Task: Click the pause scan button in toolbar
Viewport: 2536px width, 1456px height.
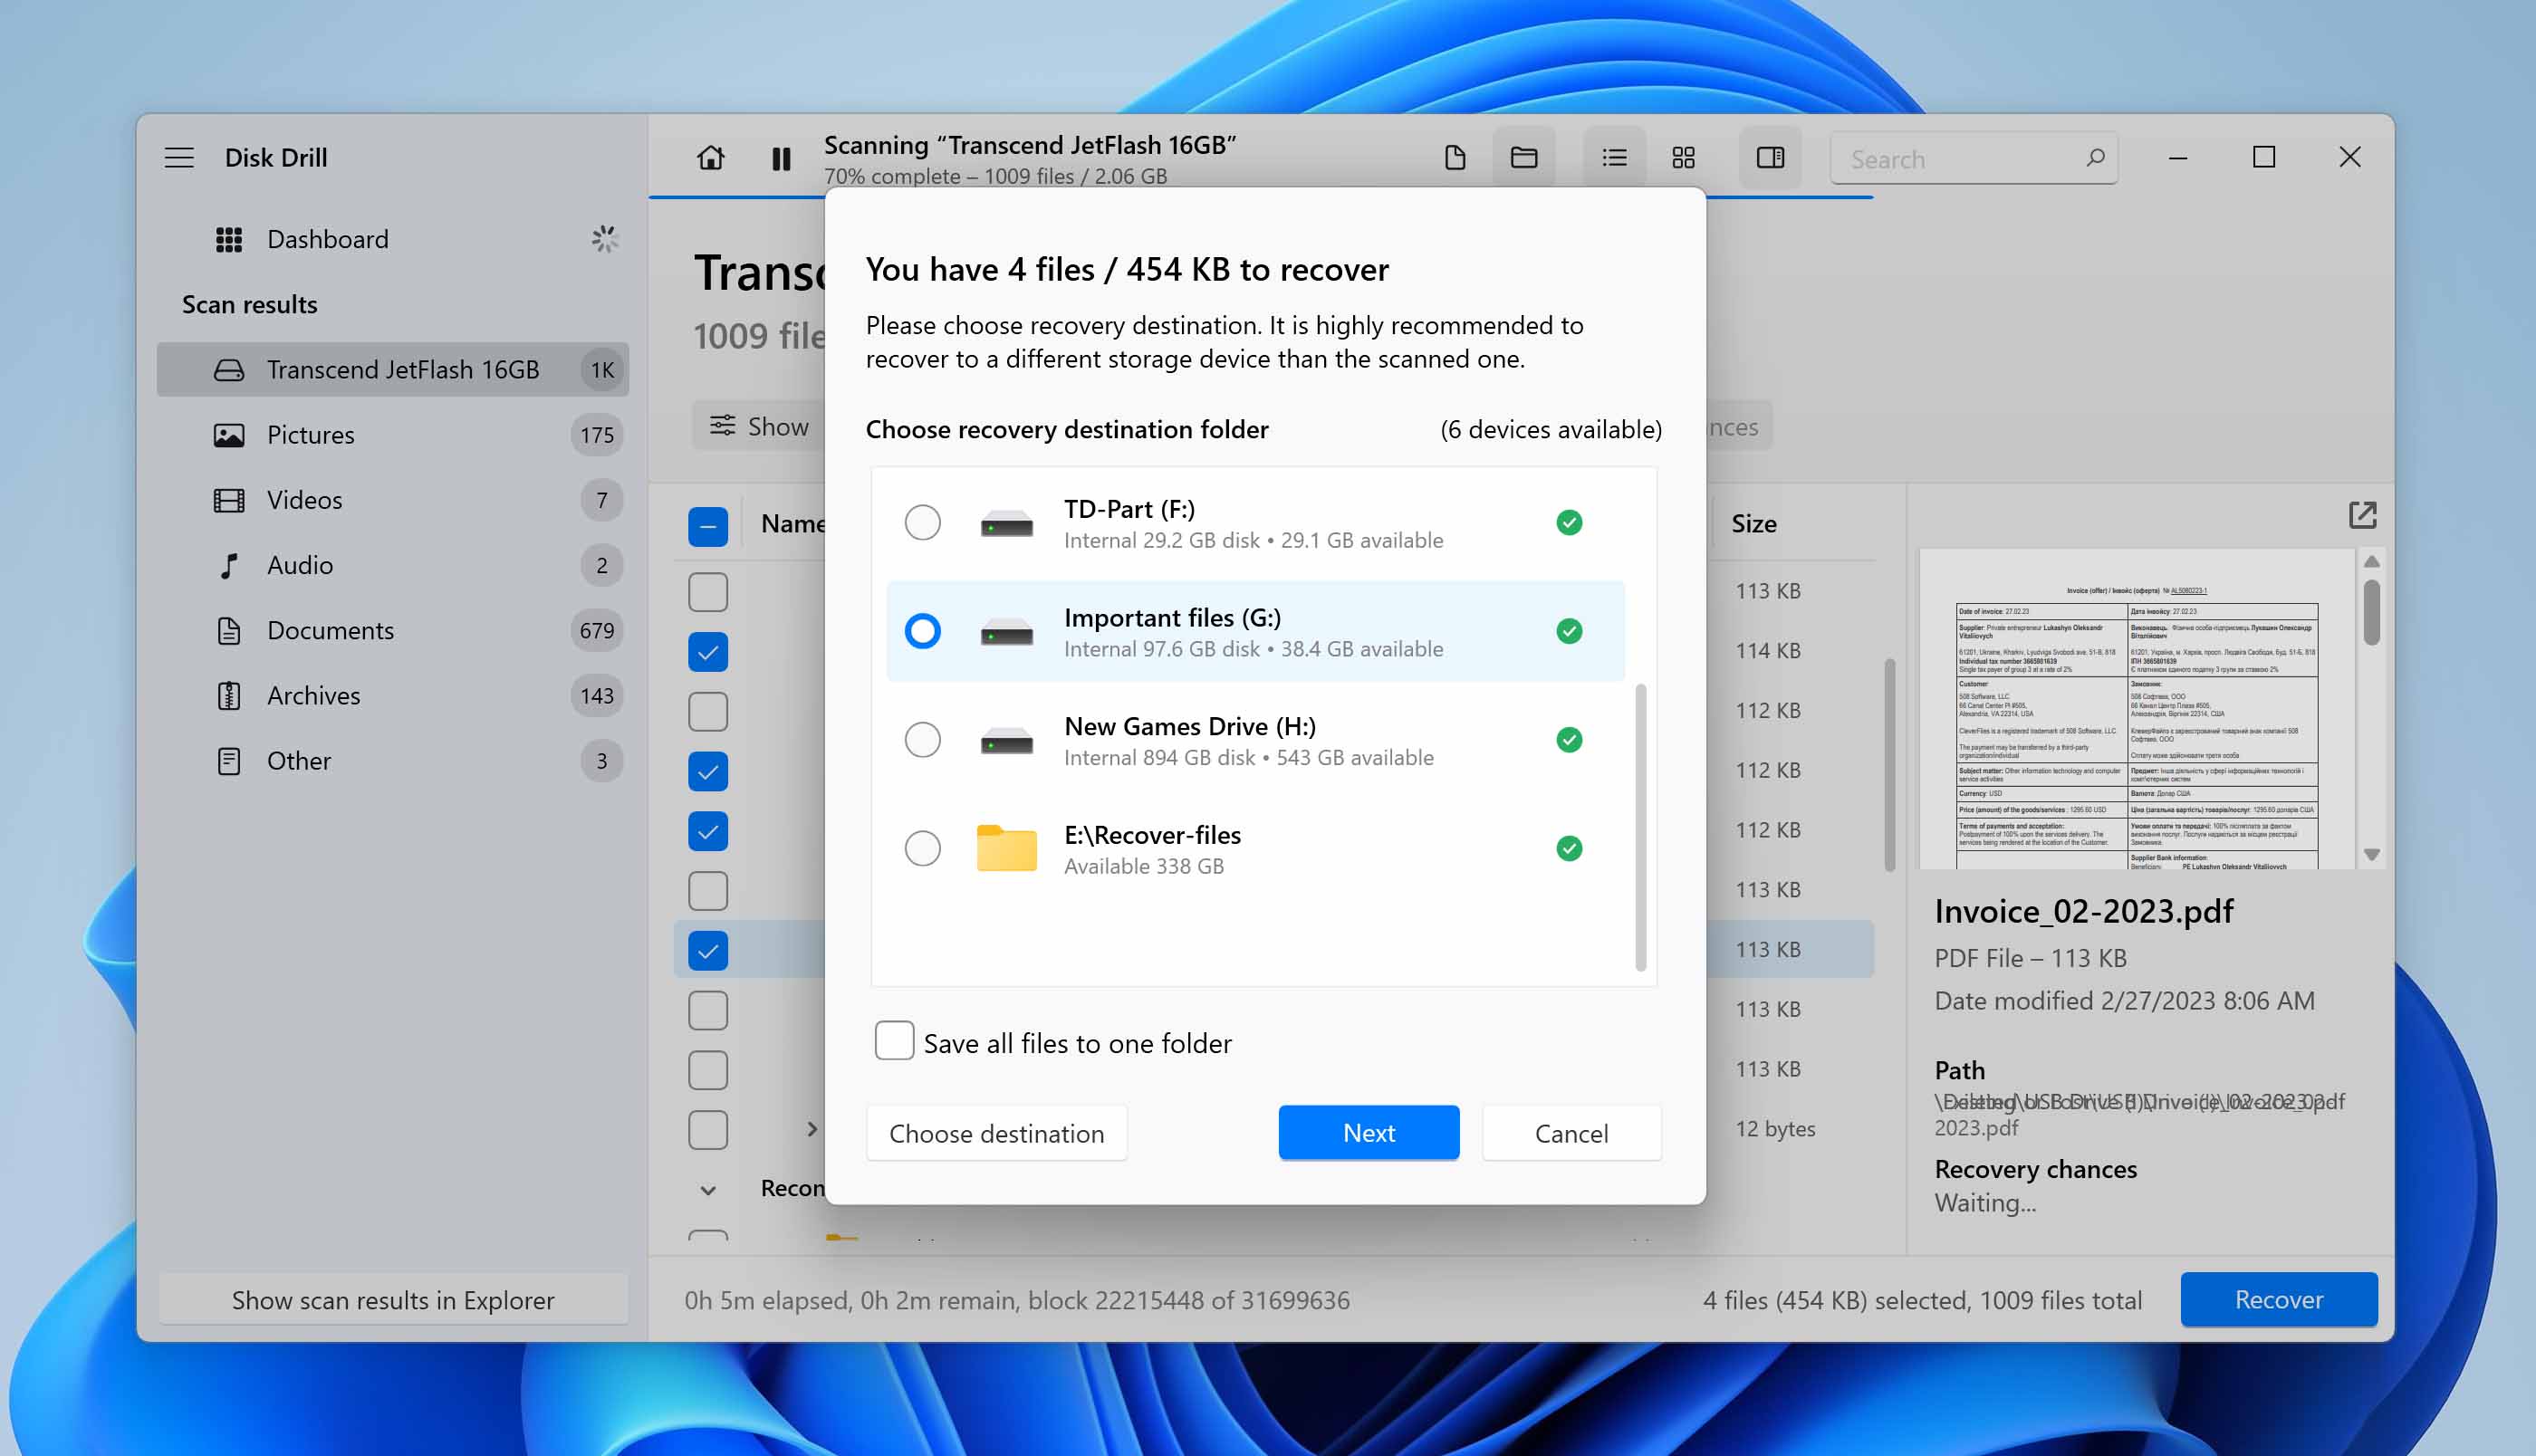Action: pos(781,157)
